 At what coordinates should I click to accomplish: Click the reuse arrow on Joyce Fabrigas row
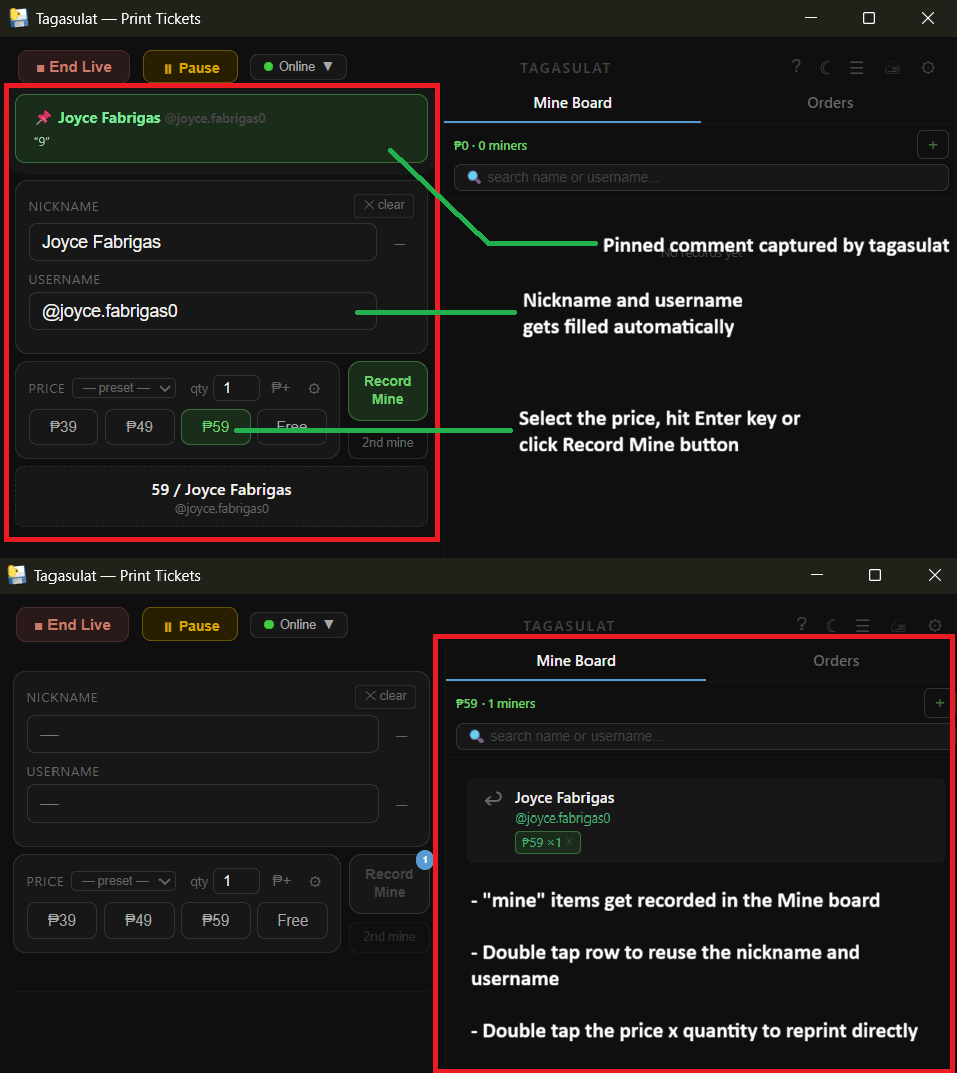(x=493, y=799)
